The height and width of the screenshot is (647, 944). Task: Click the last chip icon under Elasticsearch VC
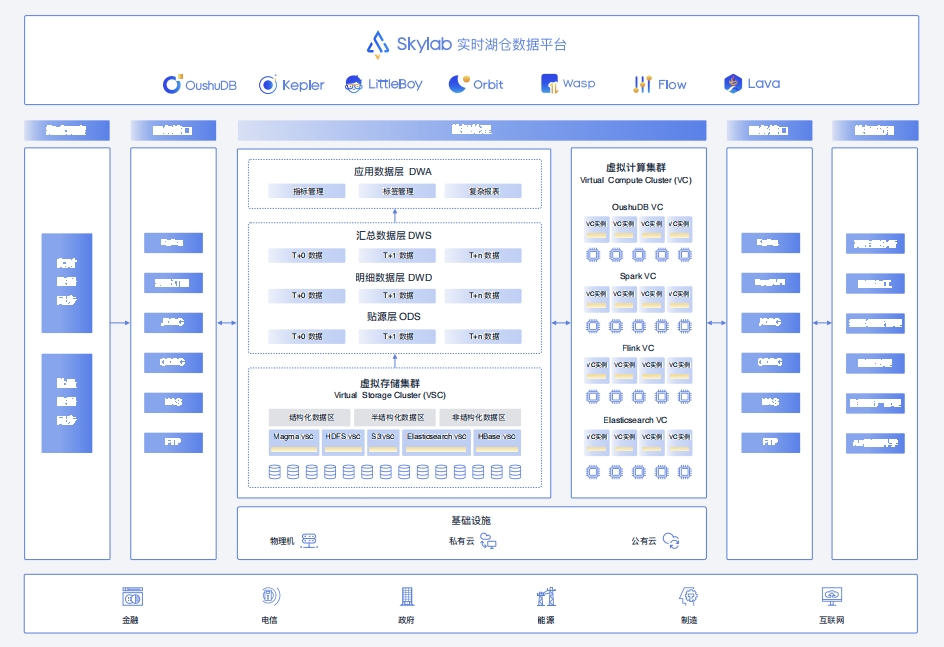685,472
